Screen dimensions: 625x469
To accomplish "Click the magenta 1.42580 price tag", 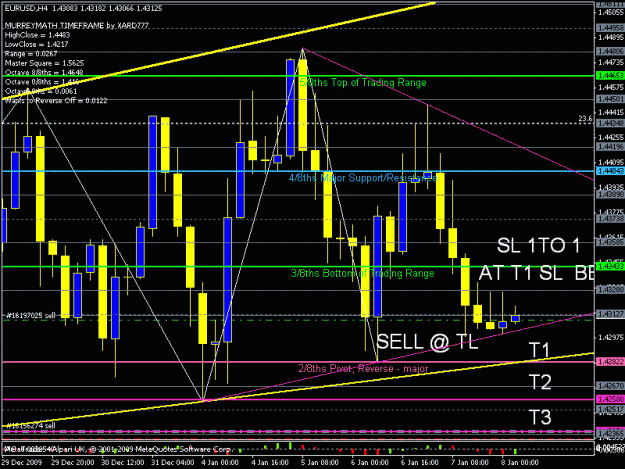I will (x=610, y=399).
